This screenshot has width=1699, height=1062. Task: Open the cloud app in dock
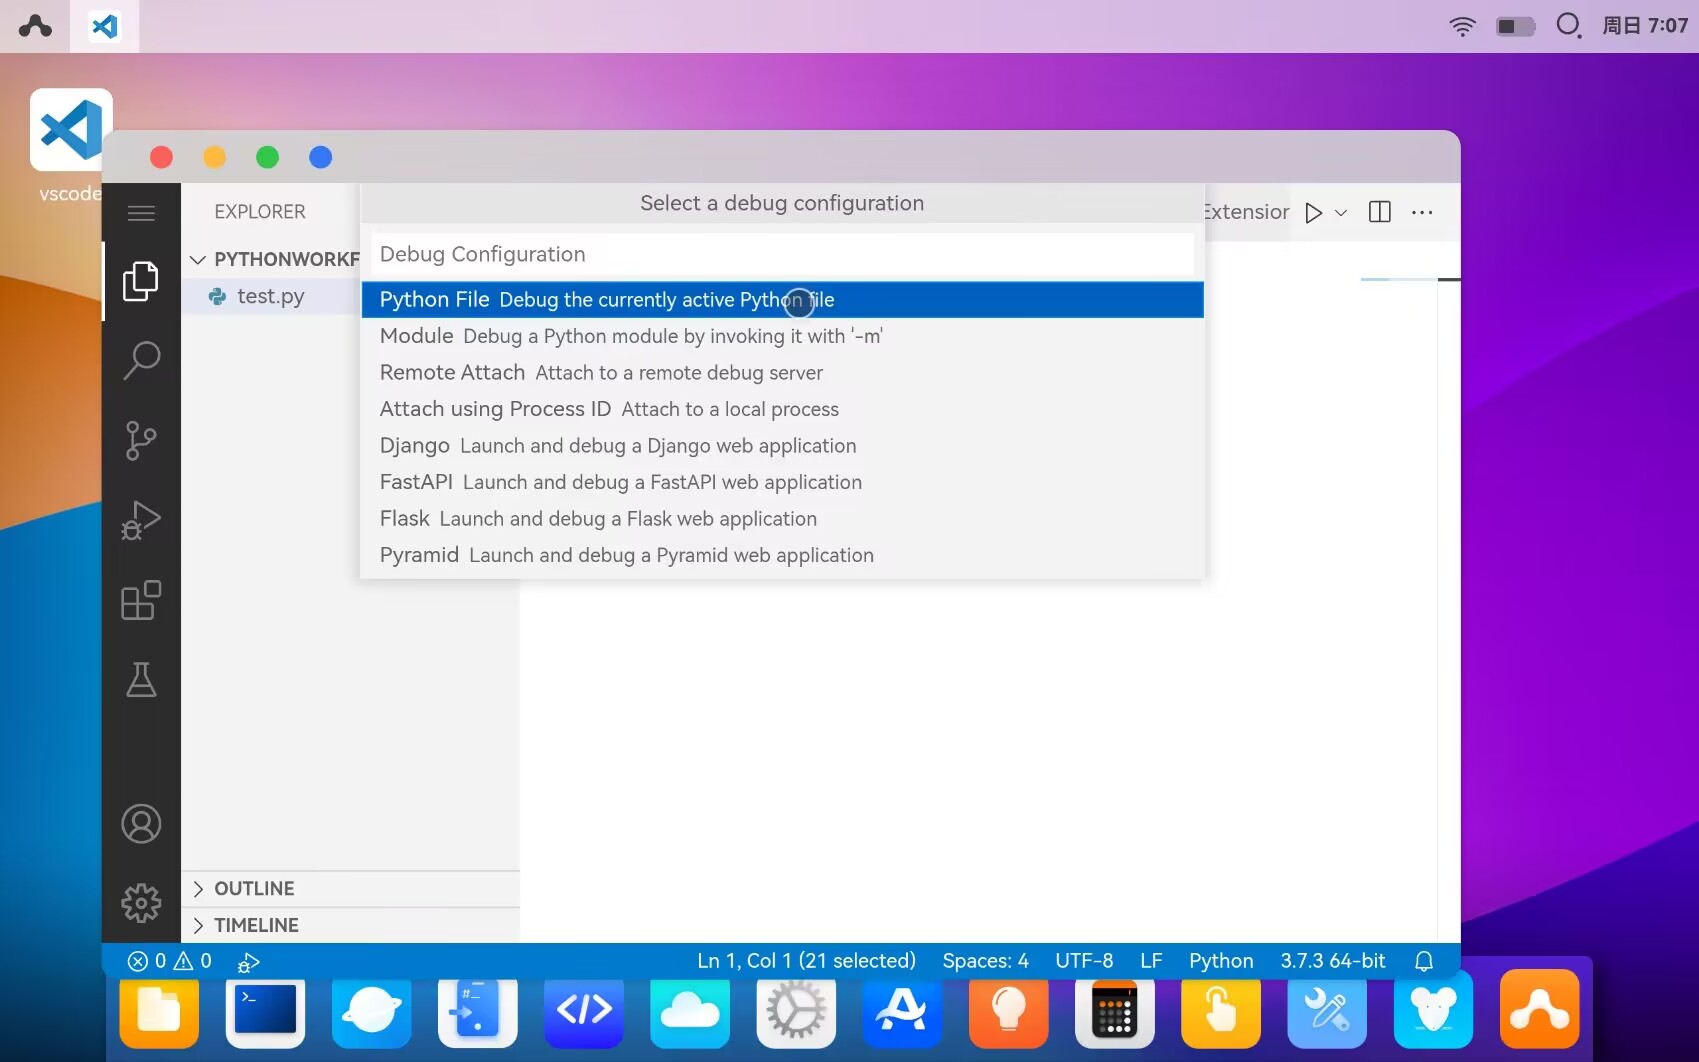tap(690, 1012)
